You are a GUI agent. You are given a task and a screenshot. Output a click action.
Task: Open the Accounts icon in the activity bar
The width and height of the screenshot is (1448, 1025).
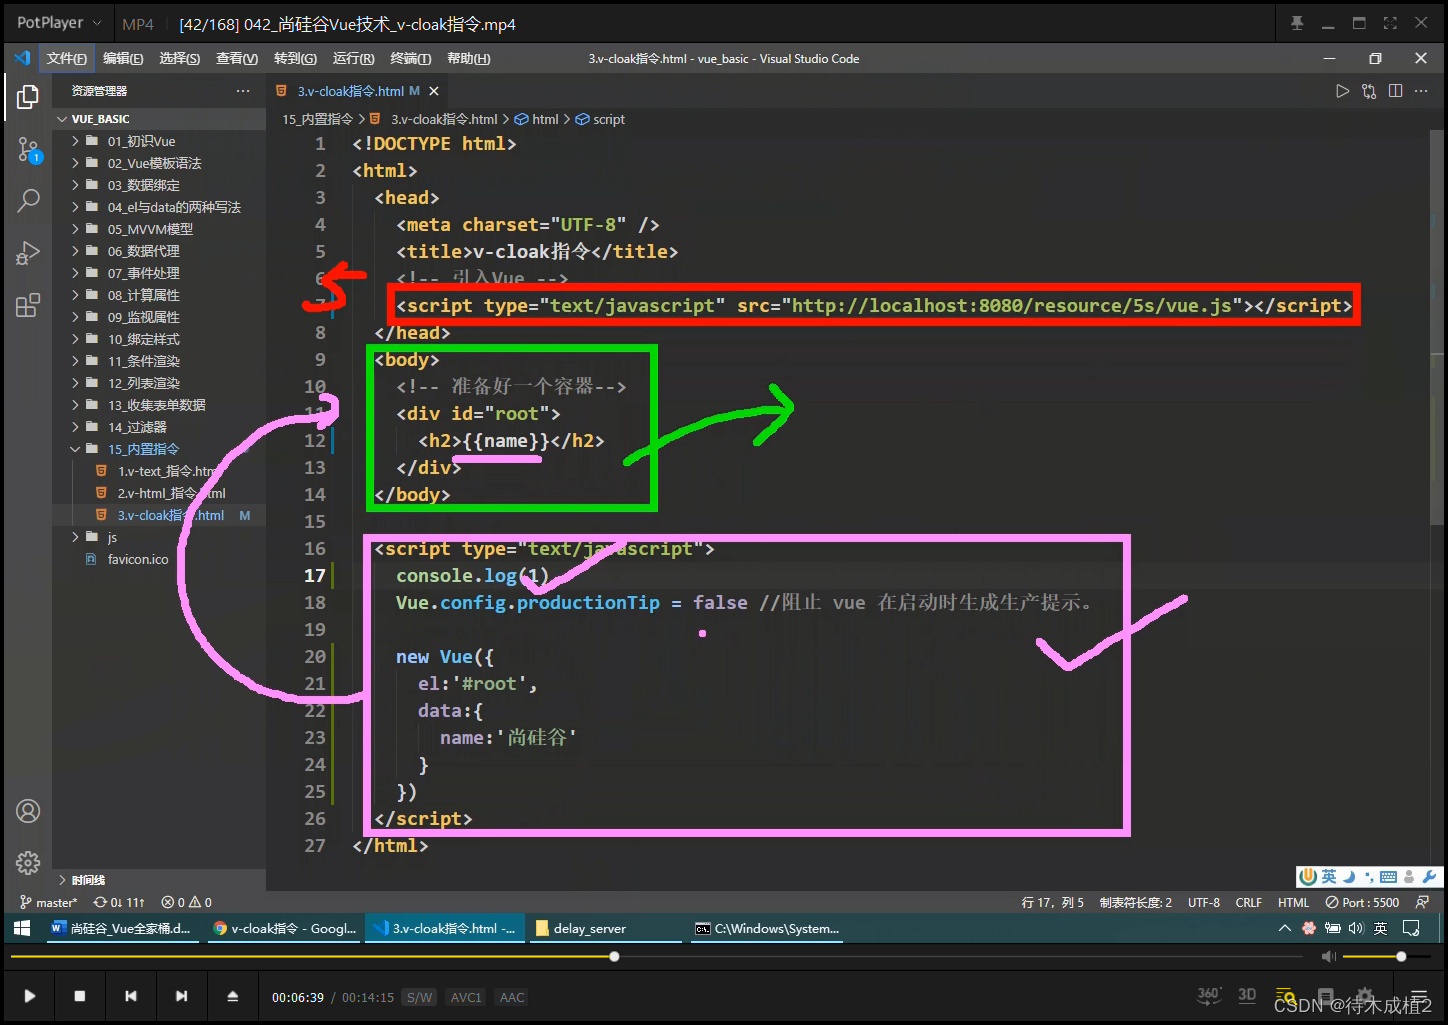pyautogui.click(x=28, y=811)
